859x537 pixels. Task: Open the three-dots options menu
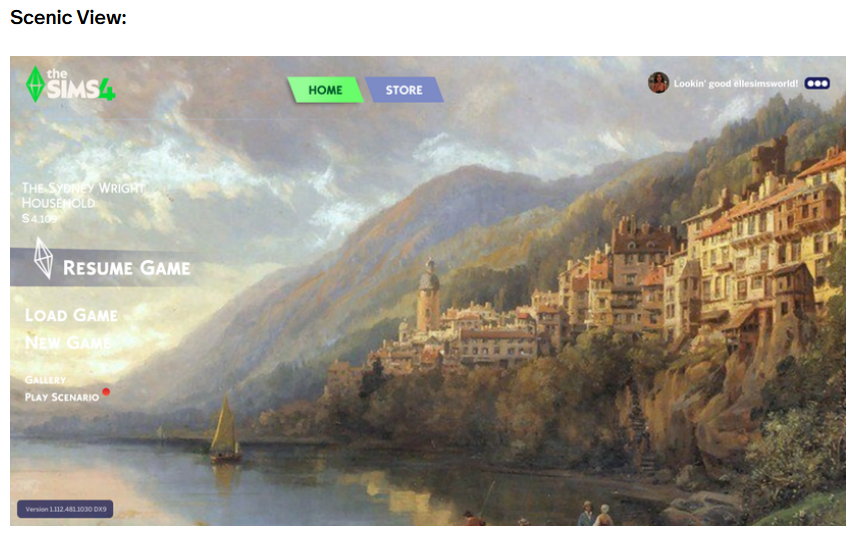pos(817,83)
